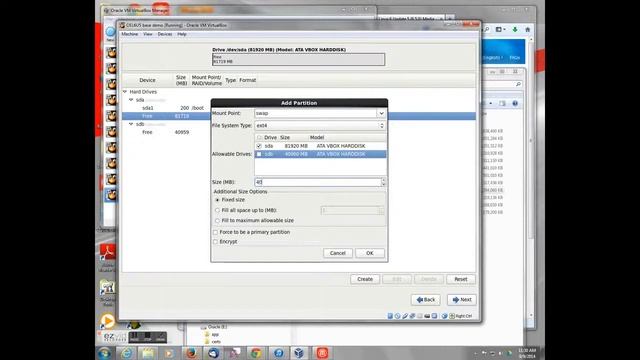Open Firefox from the taskbar
This screenshot has height=360, width=640.
[191, 353]
